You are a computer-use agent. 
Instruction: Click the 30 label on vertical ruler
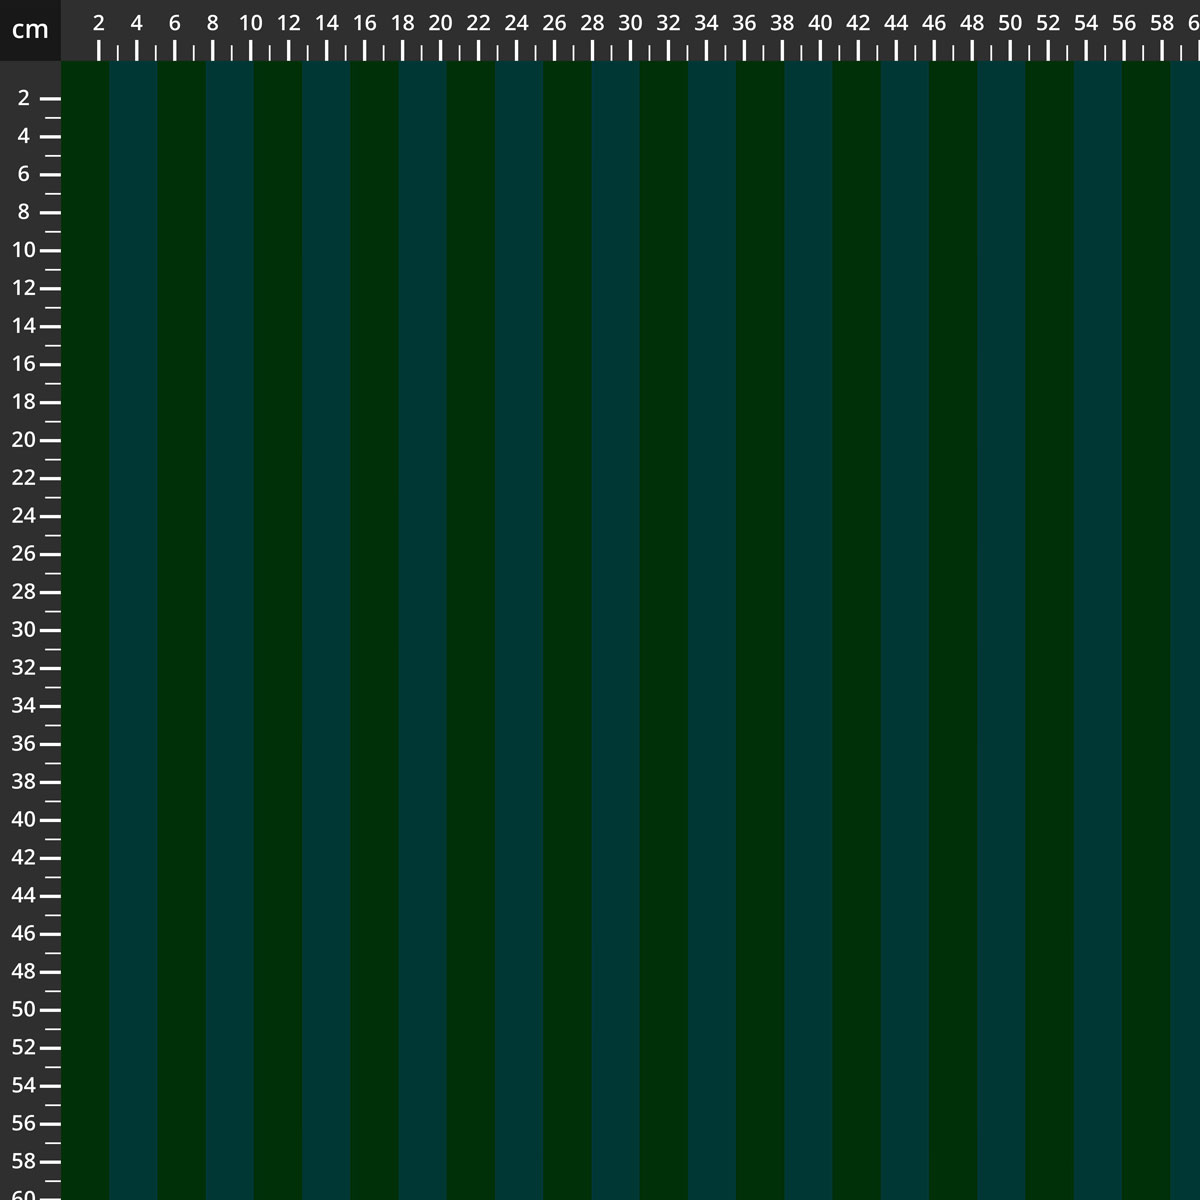click(x=22, y=630)
